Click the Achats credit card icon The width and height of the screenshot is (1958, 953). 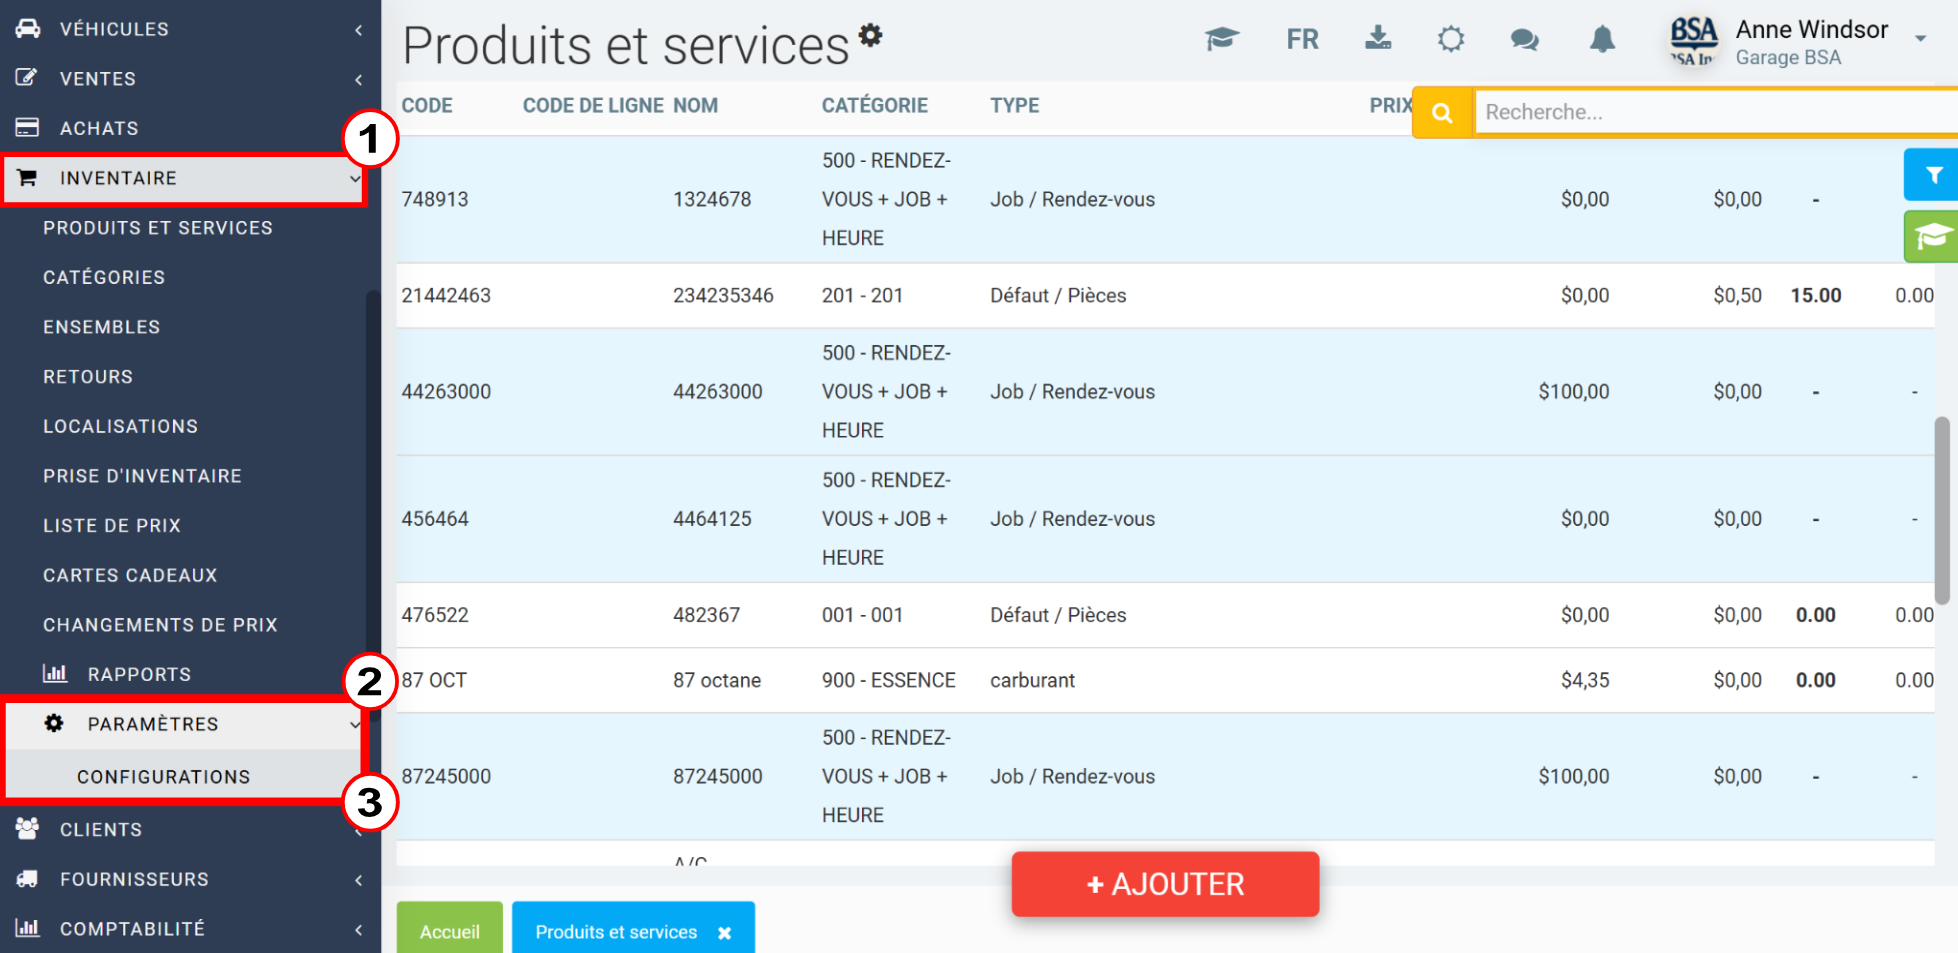pos(27,128)
